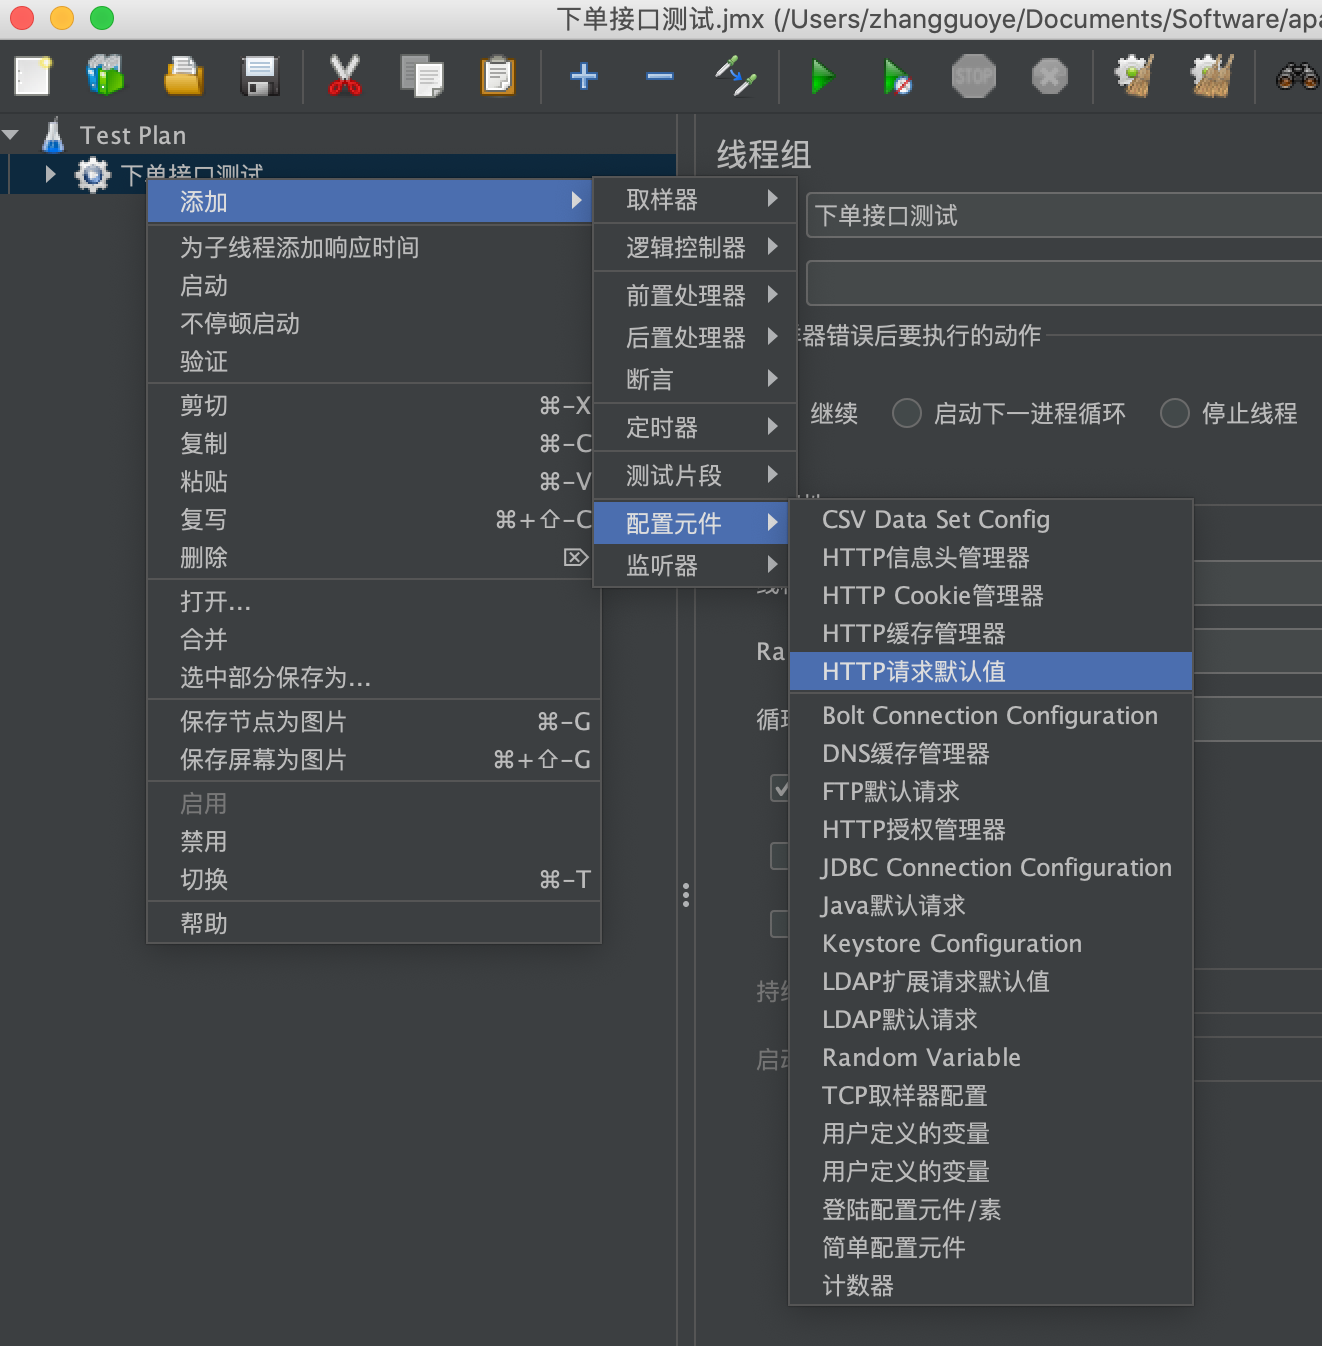The height and width of the screenshot is (1346, 1322).
Task: Click the gray STOP icon
Action: (x=974, y=76)
